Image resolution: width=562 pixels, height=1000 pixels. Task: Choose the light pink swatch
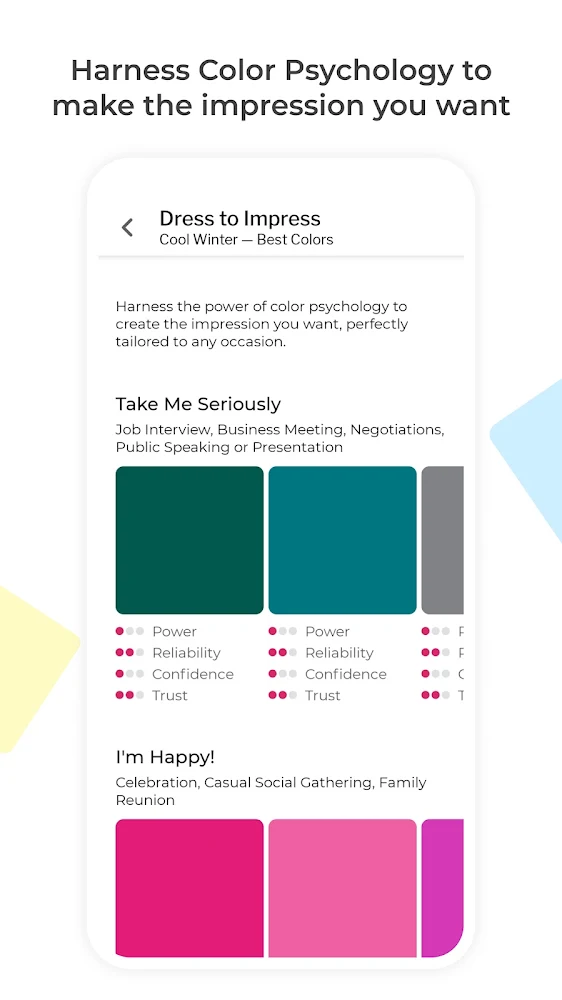[x=343, y=888]
